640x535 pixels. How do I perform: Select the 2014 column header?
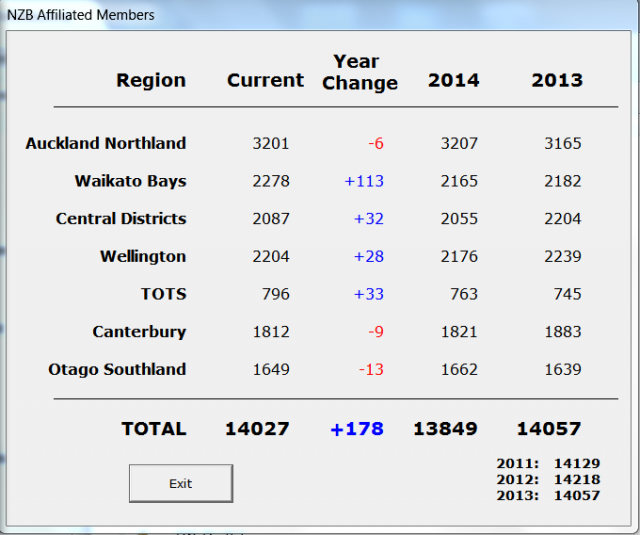(453, 80)
